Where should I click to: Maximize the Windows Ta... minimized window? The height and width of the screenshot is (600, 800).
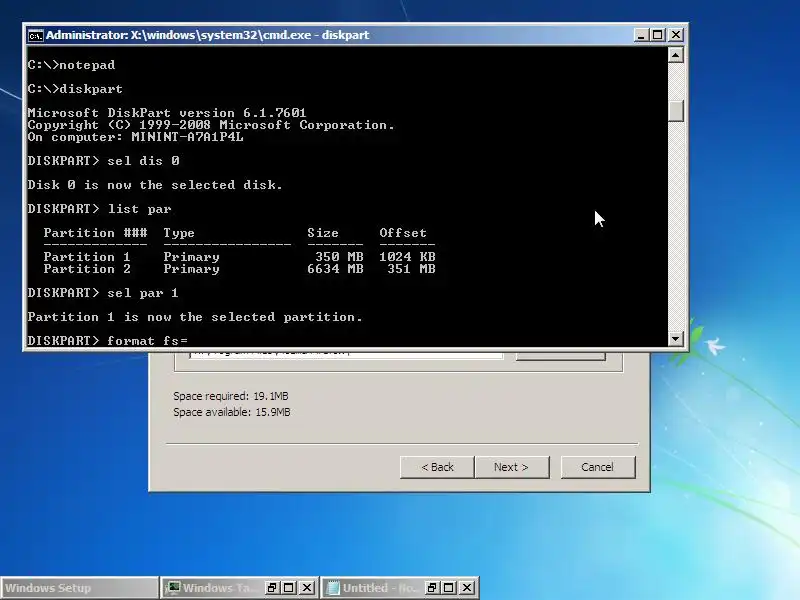click(289, 588)
